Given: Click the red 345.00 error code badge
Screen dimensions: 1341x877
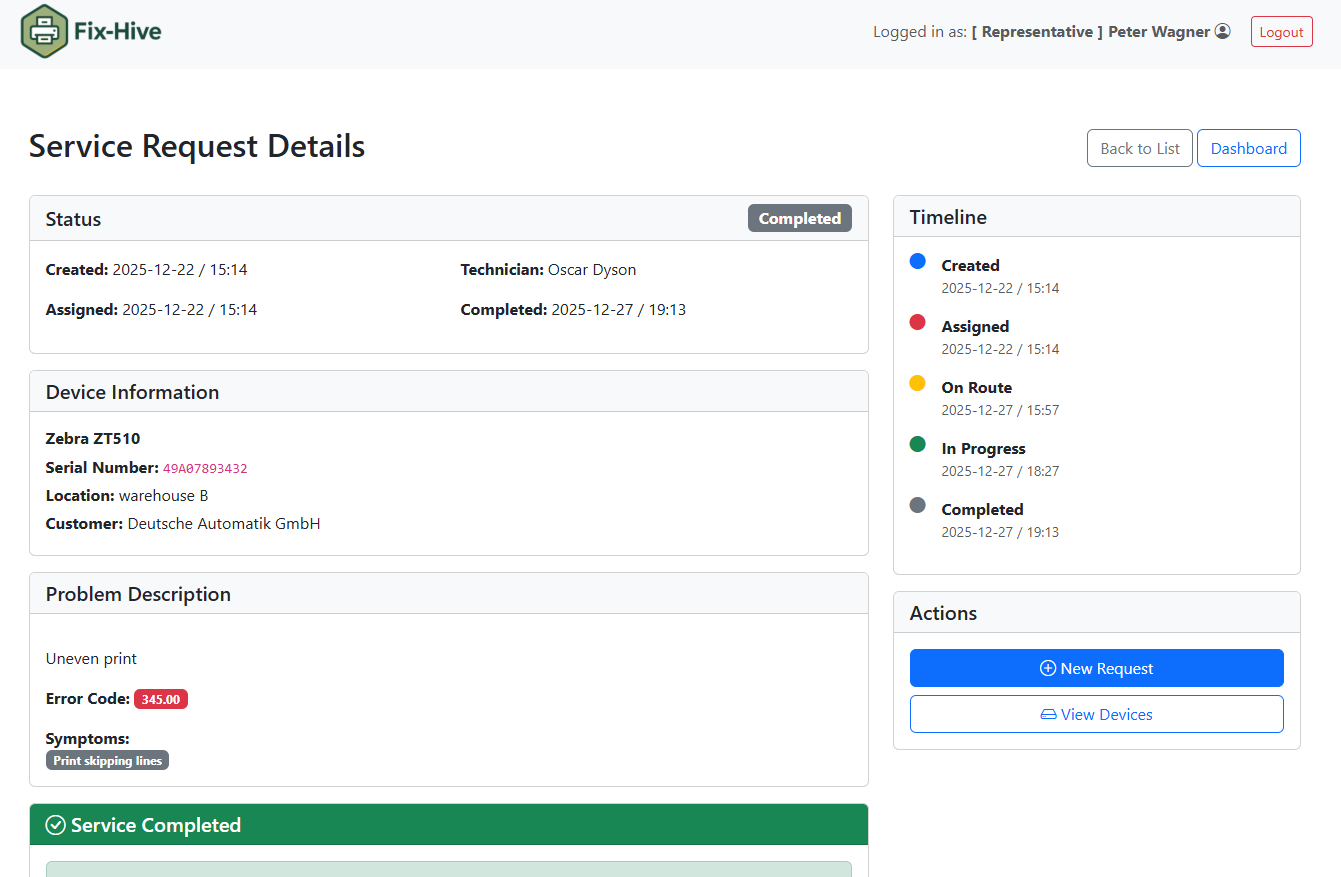Looking at the screenshot, I should [160, 699].
